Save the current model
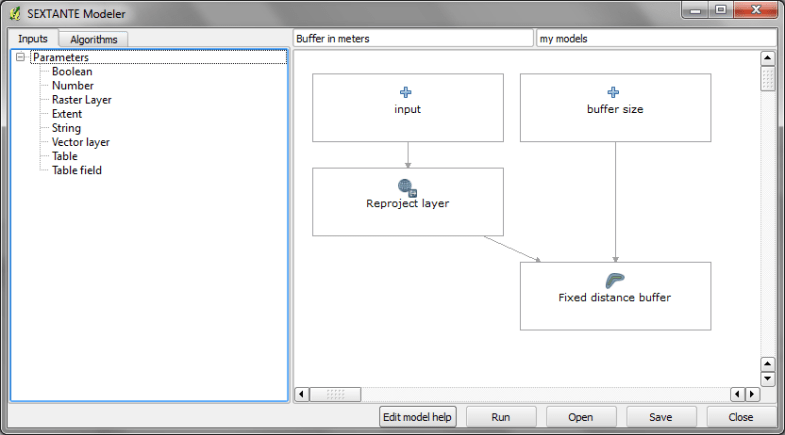 [661, 417]
